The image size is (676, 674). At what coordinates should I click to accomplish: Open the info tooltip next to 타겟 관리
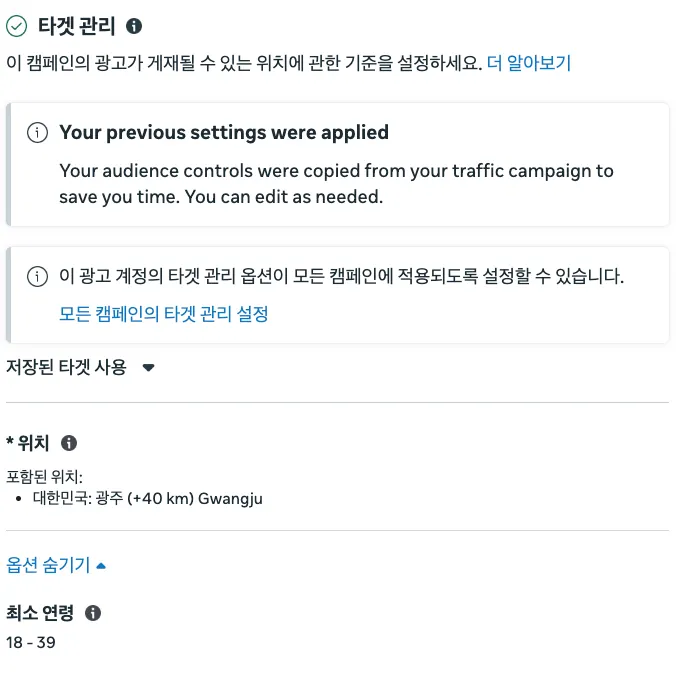(x=135, y=26)
